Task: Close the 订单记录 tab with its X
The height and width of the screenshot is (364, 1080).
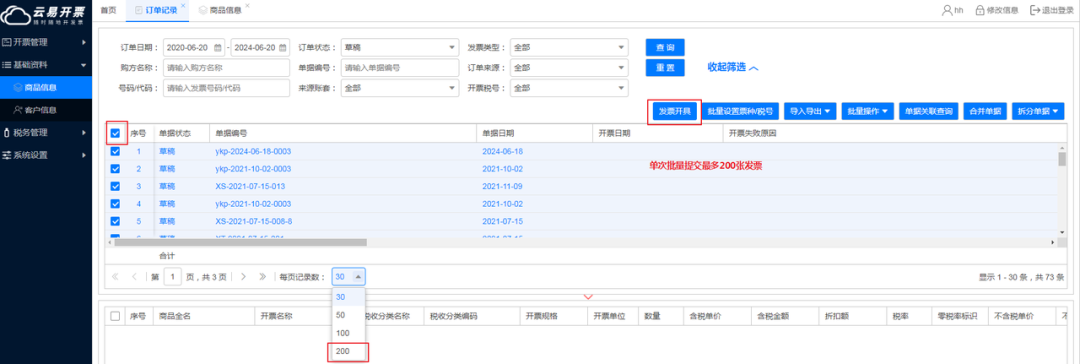Action: (183, 6)
